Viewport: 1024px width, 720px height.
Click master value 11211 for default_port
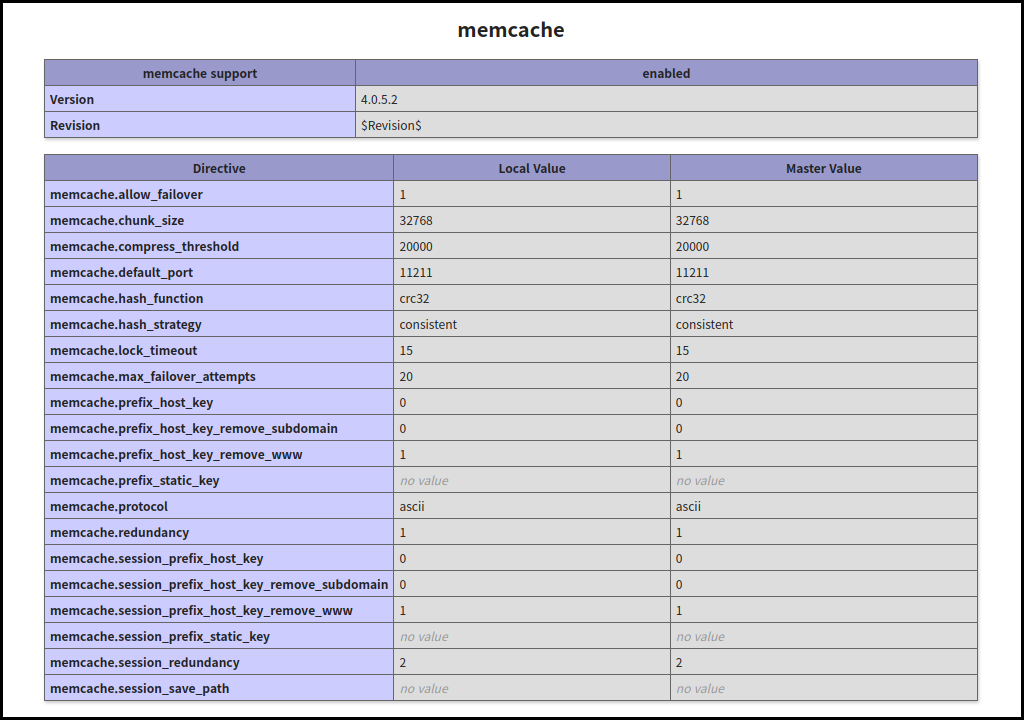point(692,272)
